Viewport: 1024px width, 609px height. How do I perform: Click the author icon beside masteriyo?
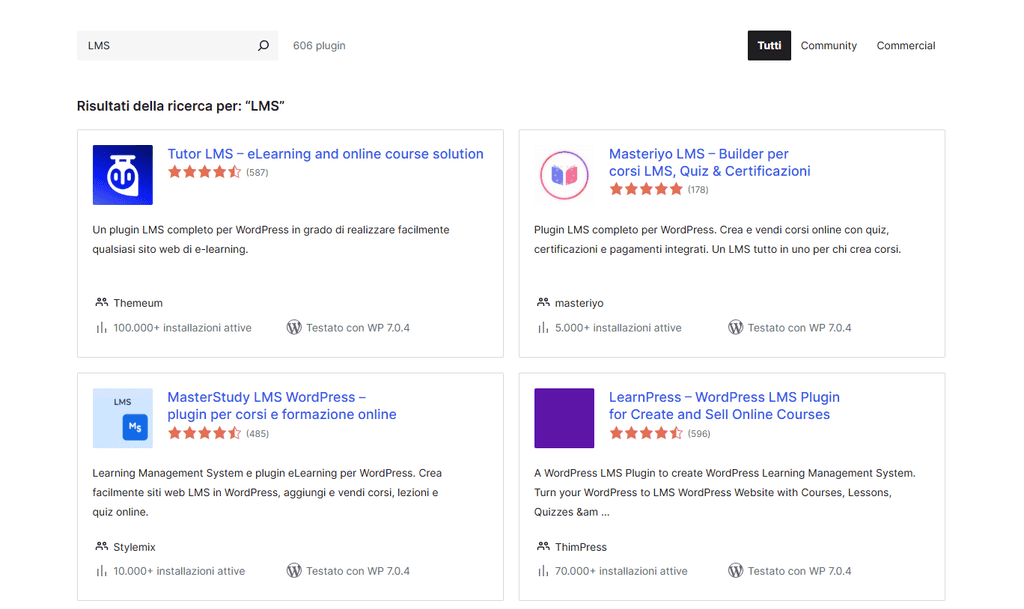543,302
